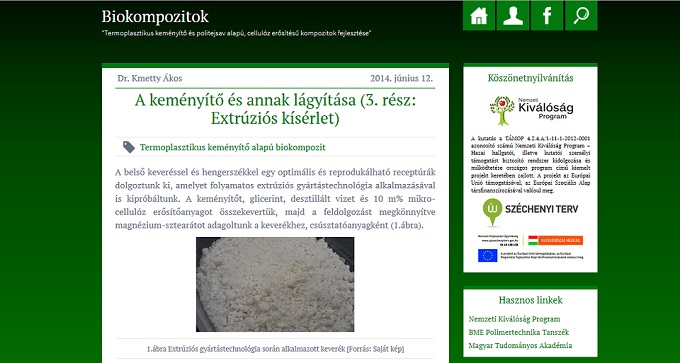Screen dimensions: 680x363
Task: Click author name Dr. Kmetty Ákos
Action: point(150,78)
